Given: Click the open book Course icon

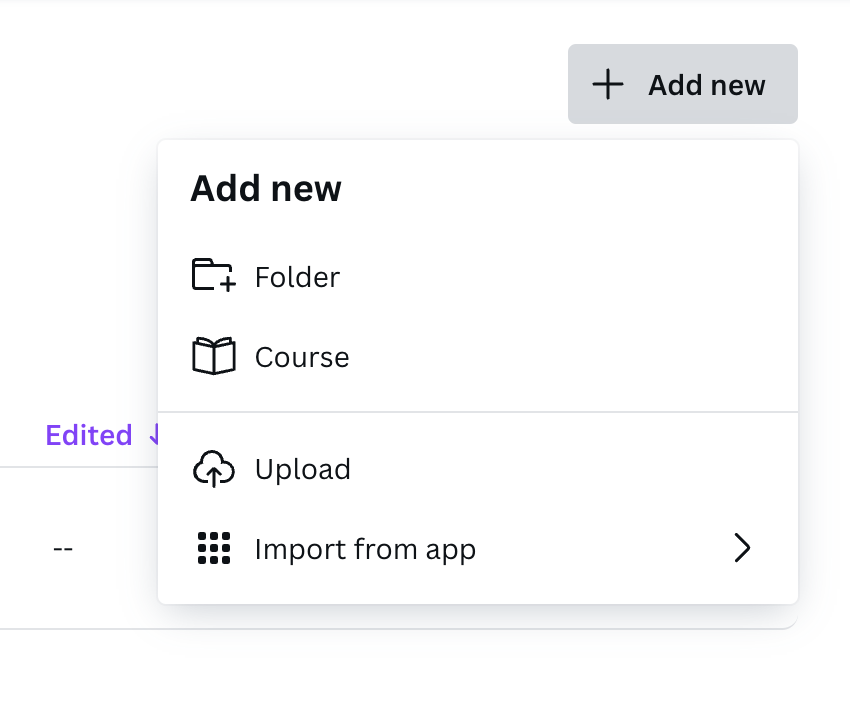Looking at the screenshot, I should coord(213,357).
